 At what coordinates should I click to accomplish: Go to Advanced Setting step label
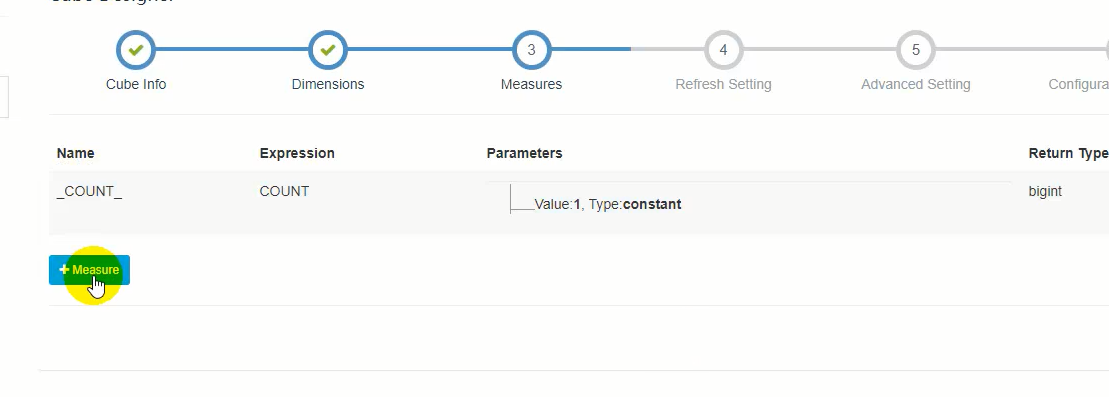pyautogui.click(x=915, y=84)
